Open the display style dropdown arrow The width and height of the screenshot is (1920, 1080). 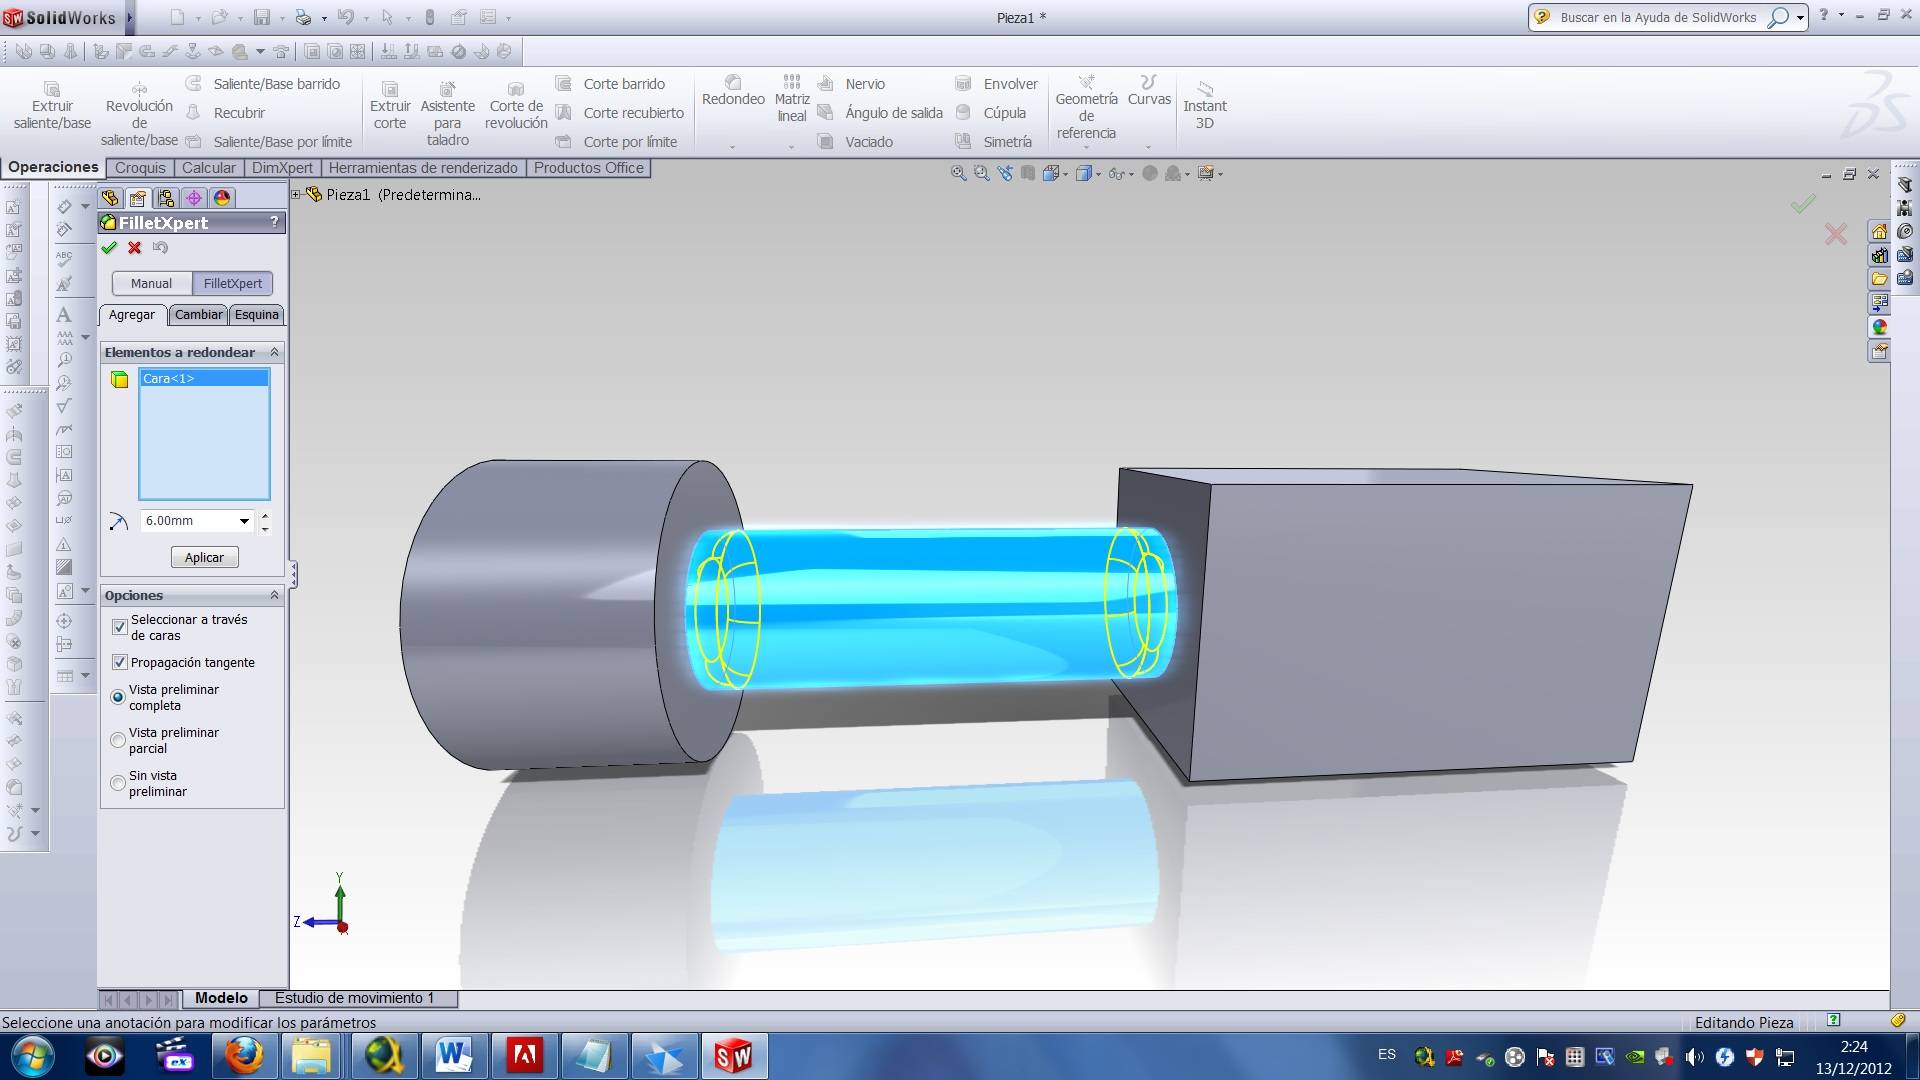coord(1098,174)
